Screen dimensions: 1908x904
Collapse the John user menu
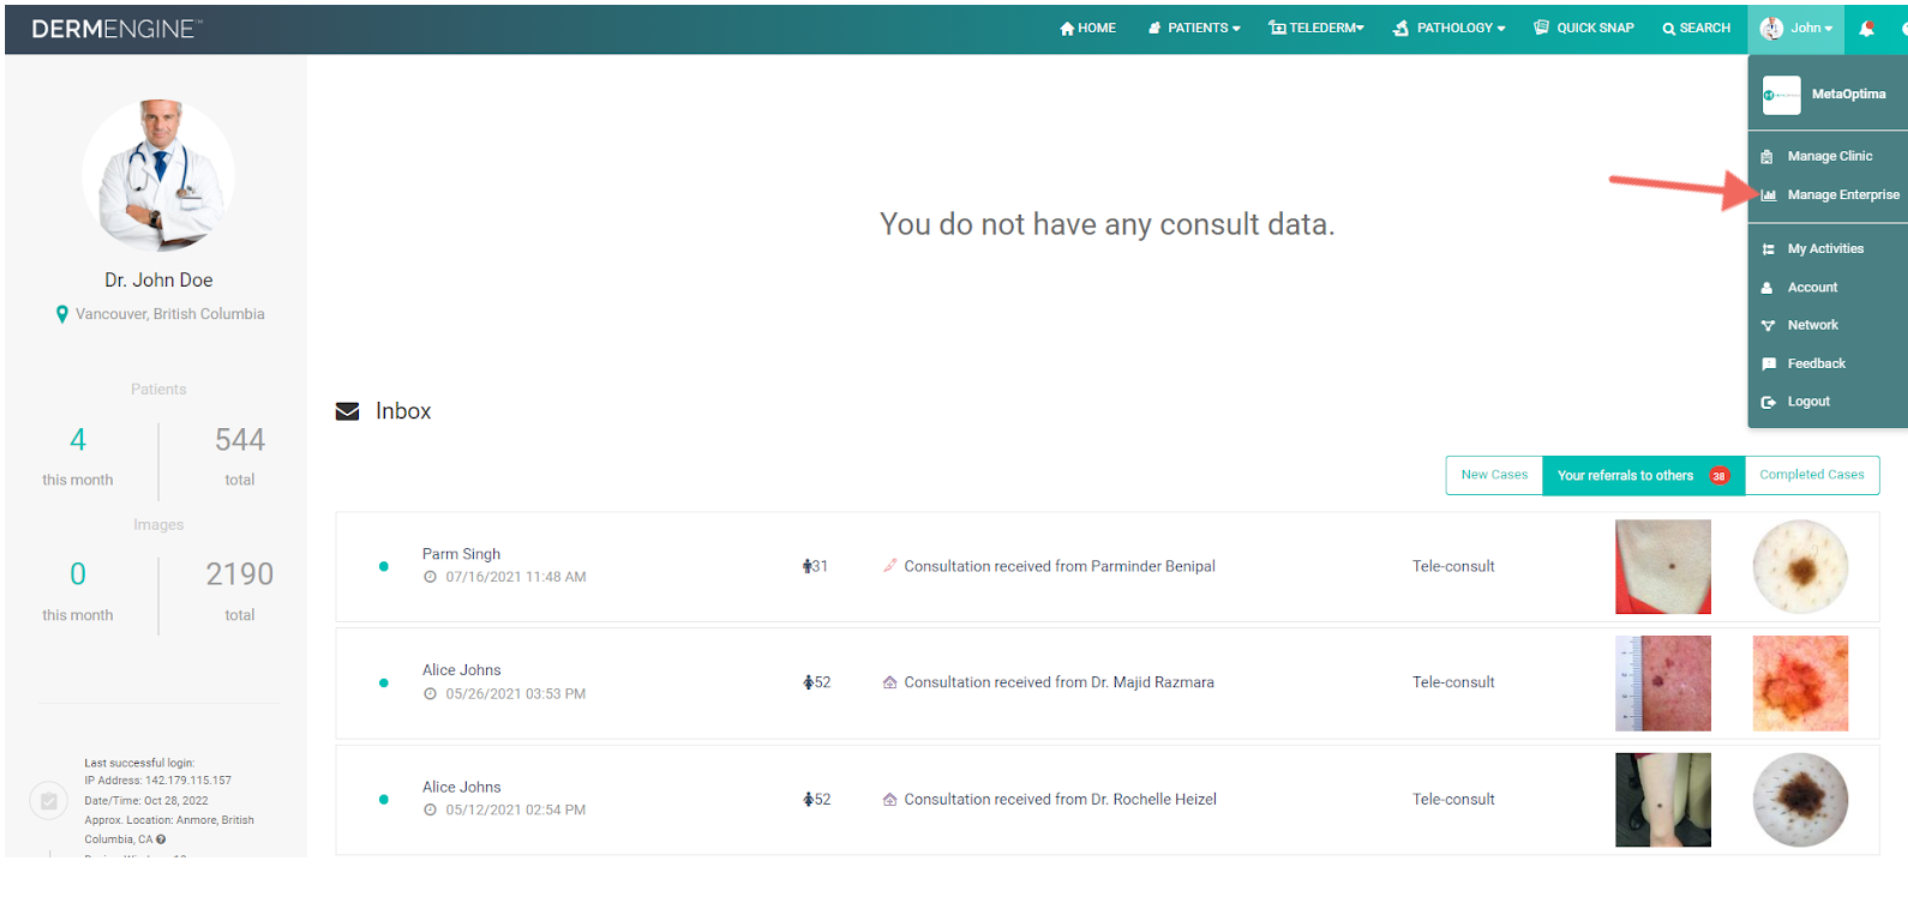[1796, 28]
